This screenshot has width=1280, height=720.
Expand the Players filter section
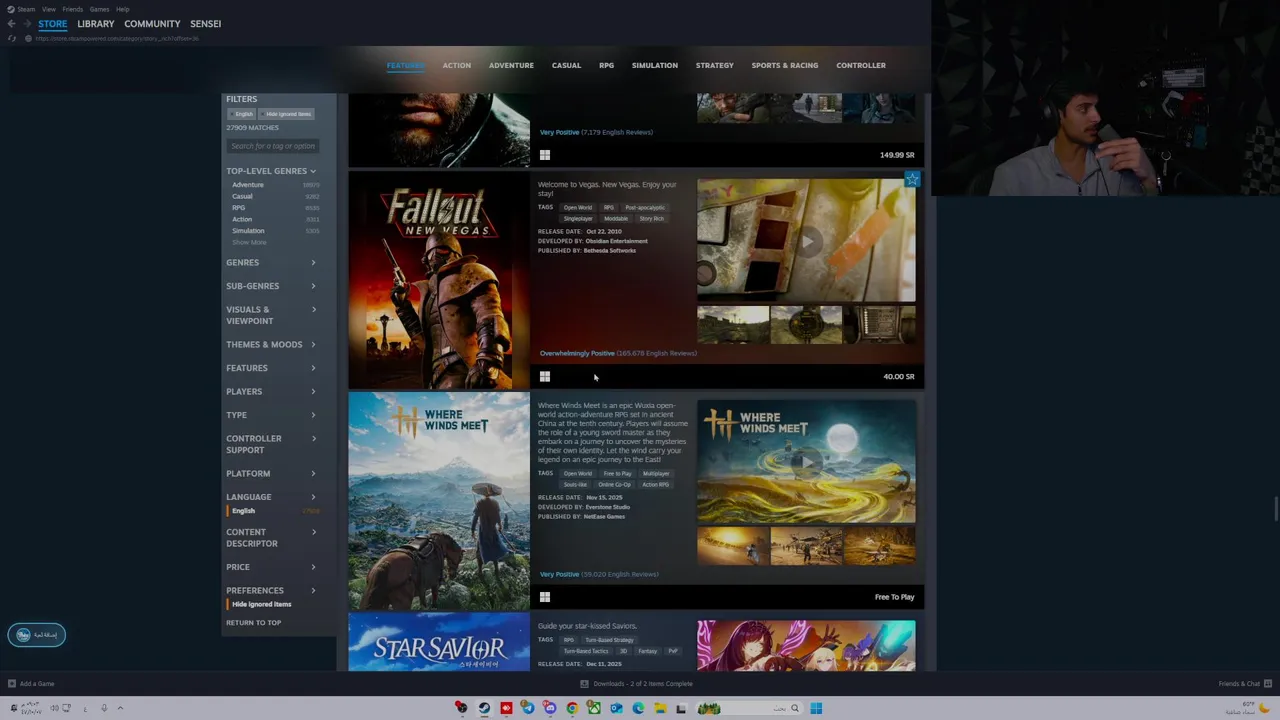point(270,391)
